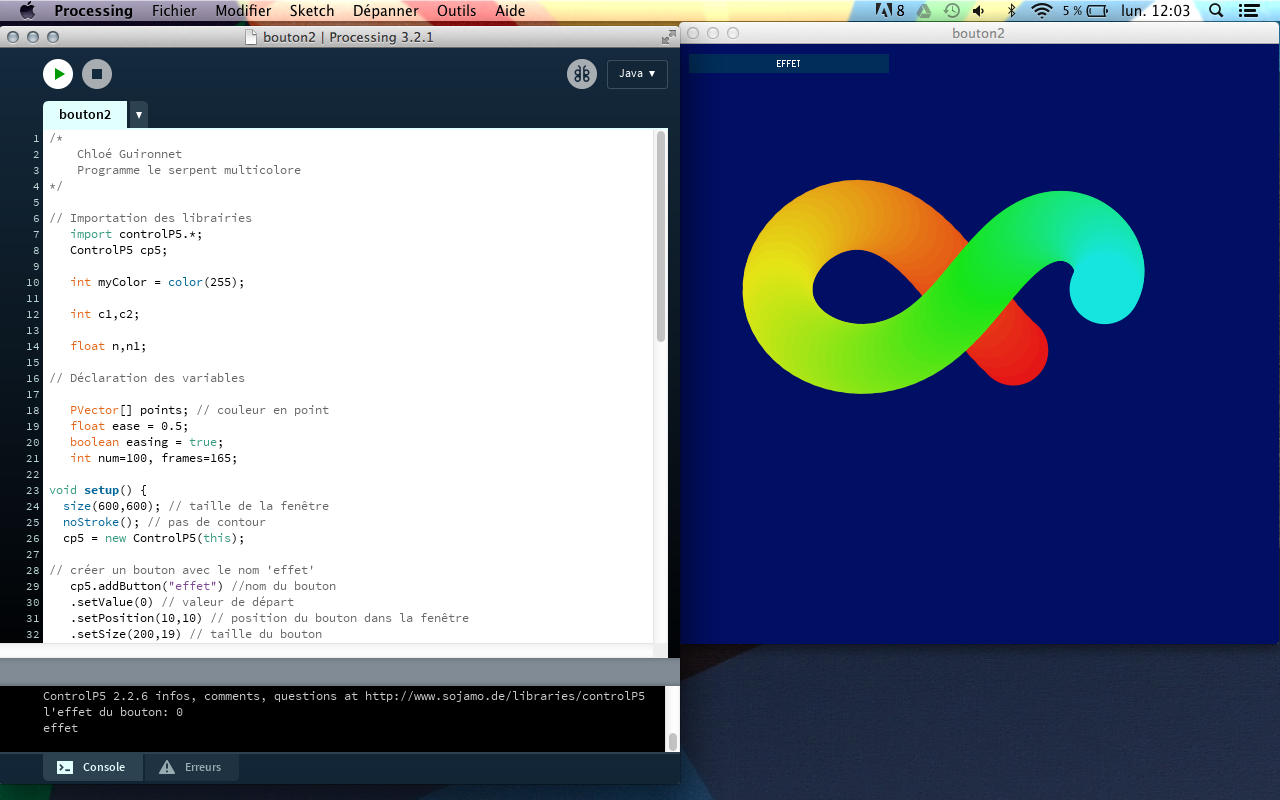This screenshot has height=800, width=1280.
Task: Open the Modifier menu
Action: coord(243,11)
